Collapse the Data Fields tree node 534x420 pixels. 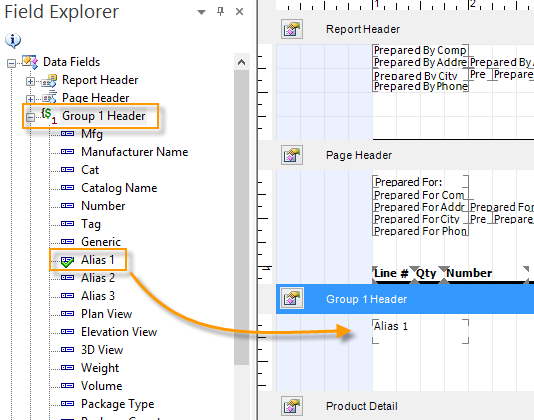coord(11,63)
